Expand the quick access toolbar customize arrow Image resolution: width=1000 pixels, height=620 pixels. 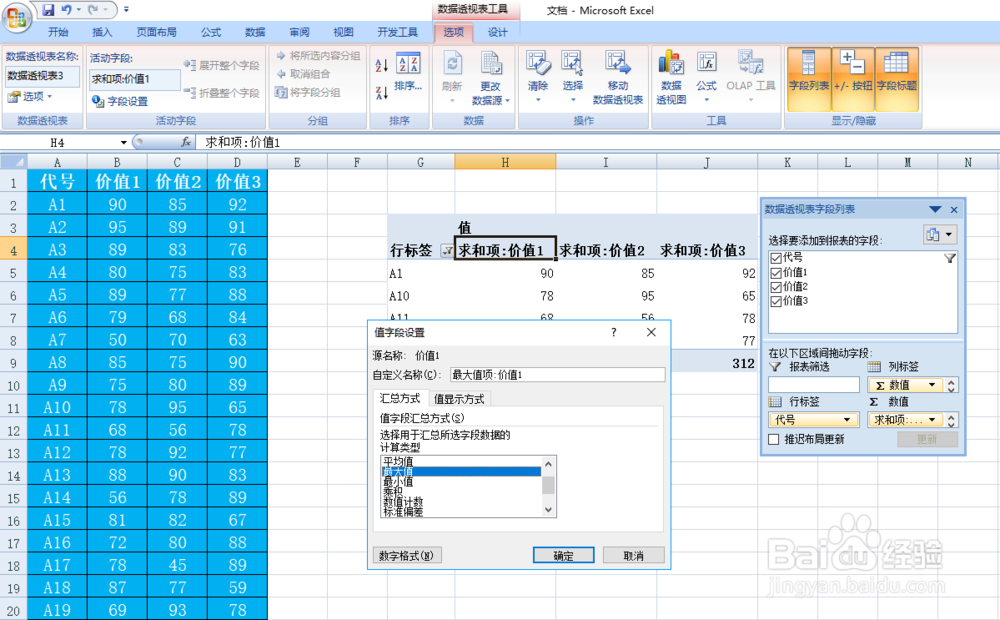coord(126,10)
